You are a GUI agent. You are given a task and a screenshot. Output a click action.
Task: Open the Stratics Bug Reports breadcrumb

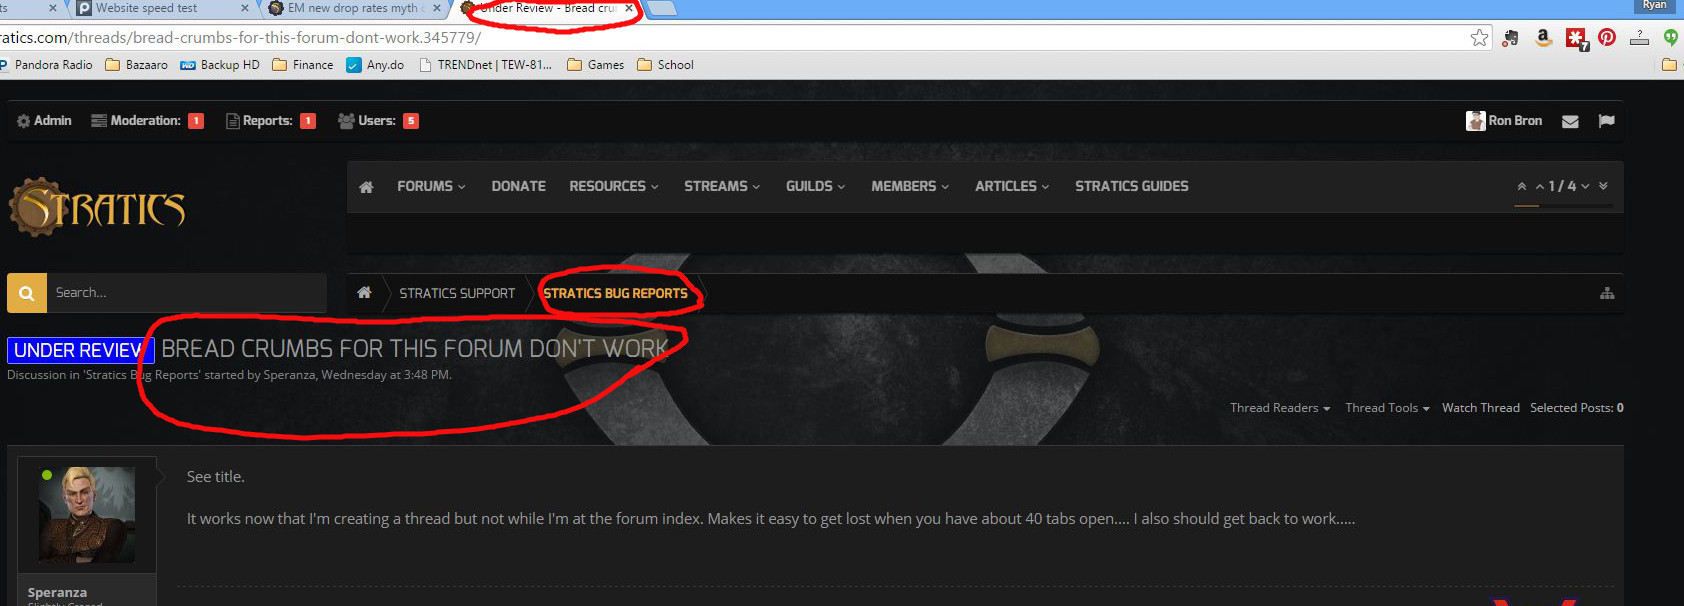(x=615, y=294)
